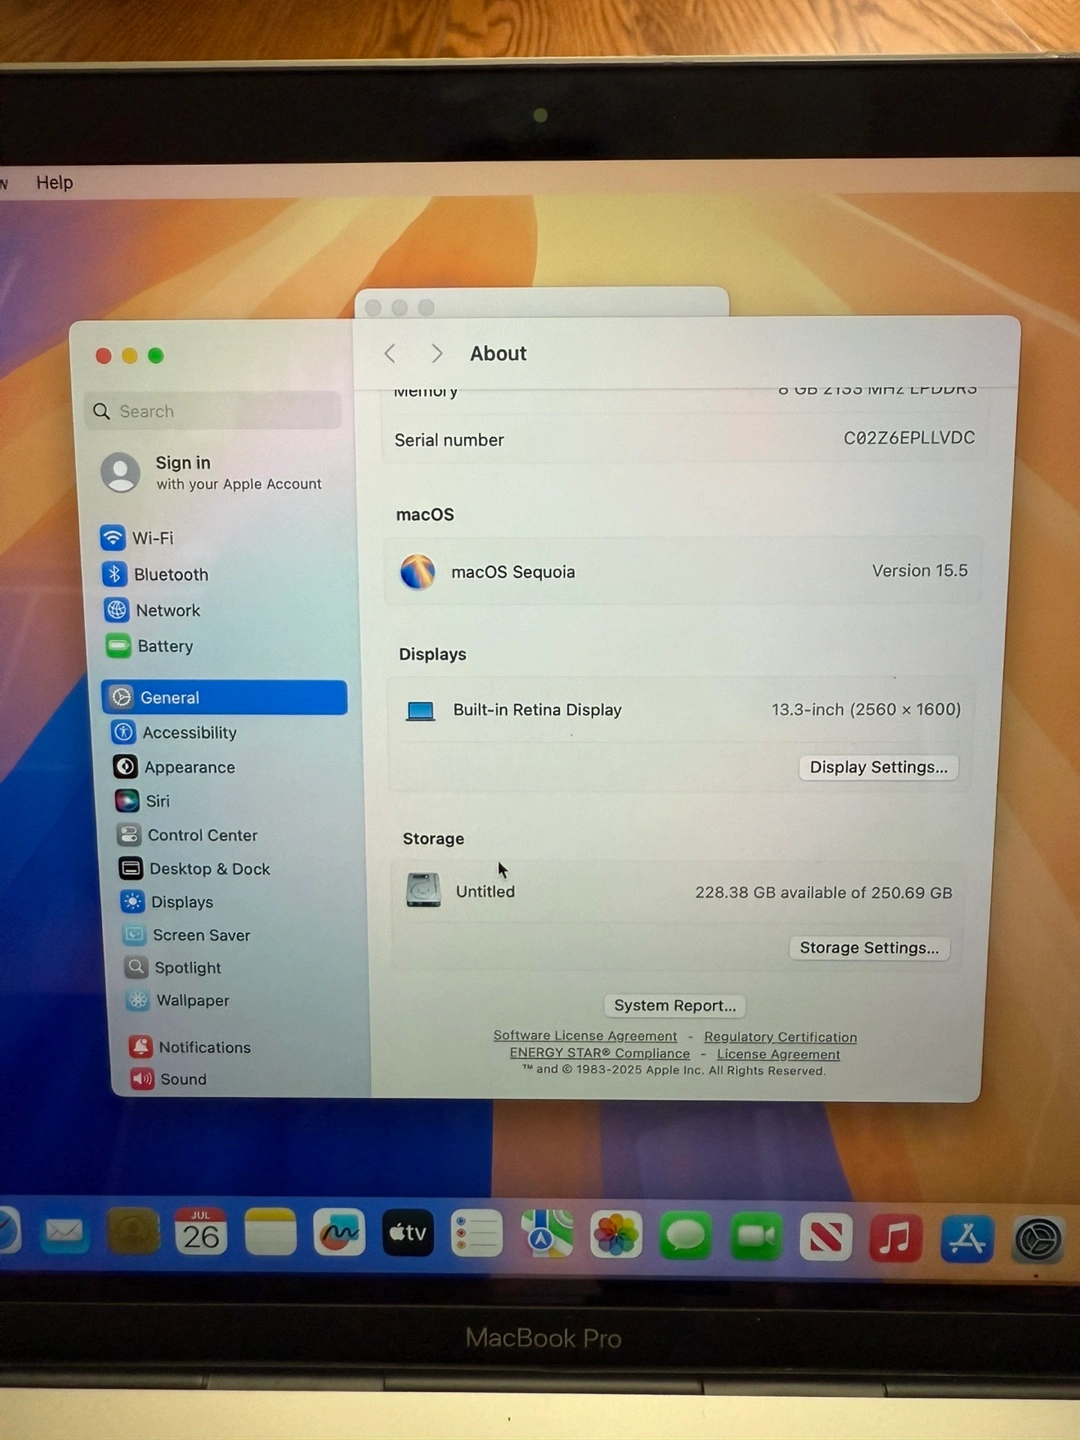The height and width of the screenshot is (1440, 1080).
Task: Go back using the left chevron
Action: (390, 353)
